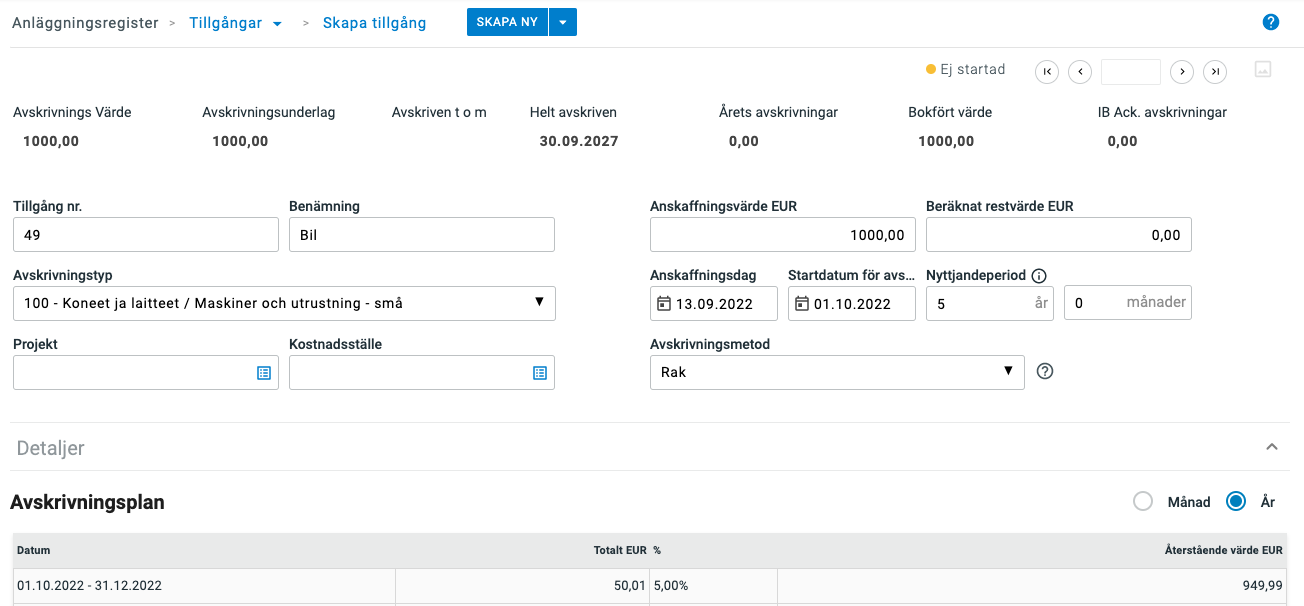Open calendar icon in Startdatum field
The height and width of the screenshot is (606, 1304).
[802, 304]
